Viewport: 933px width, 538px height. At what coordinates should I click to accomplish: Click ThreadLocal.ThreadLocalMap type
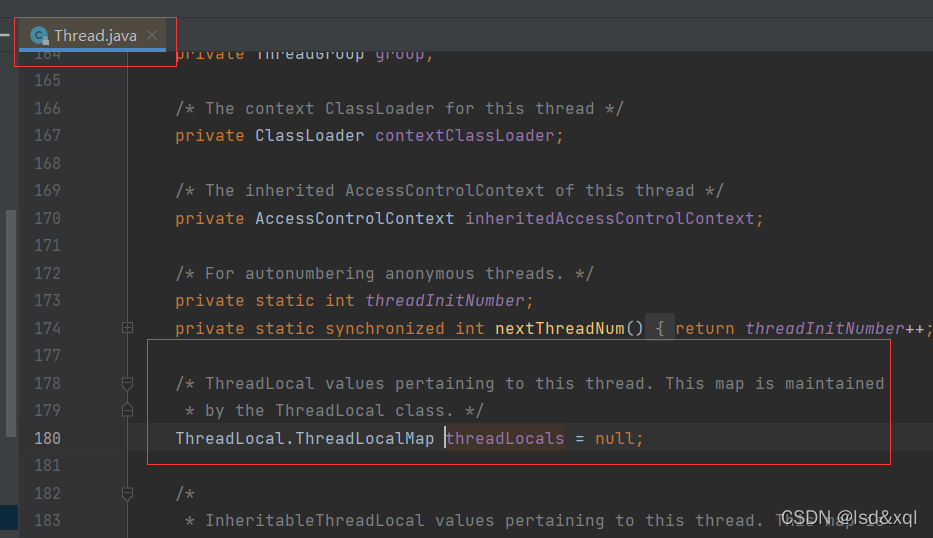[305, 439]
